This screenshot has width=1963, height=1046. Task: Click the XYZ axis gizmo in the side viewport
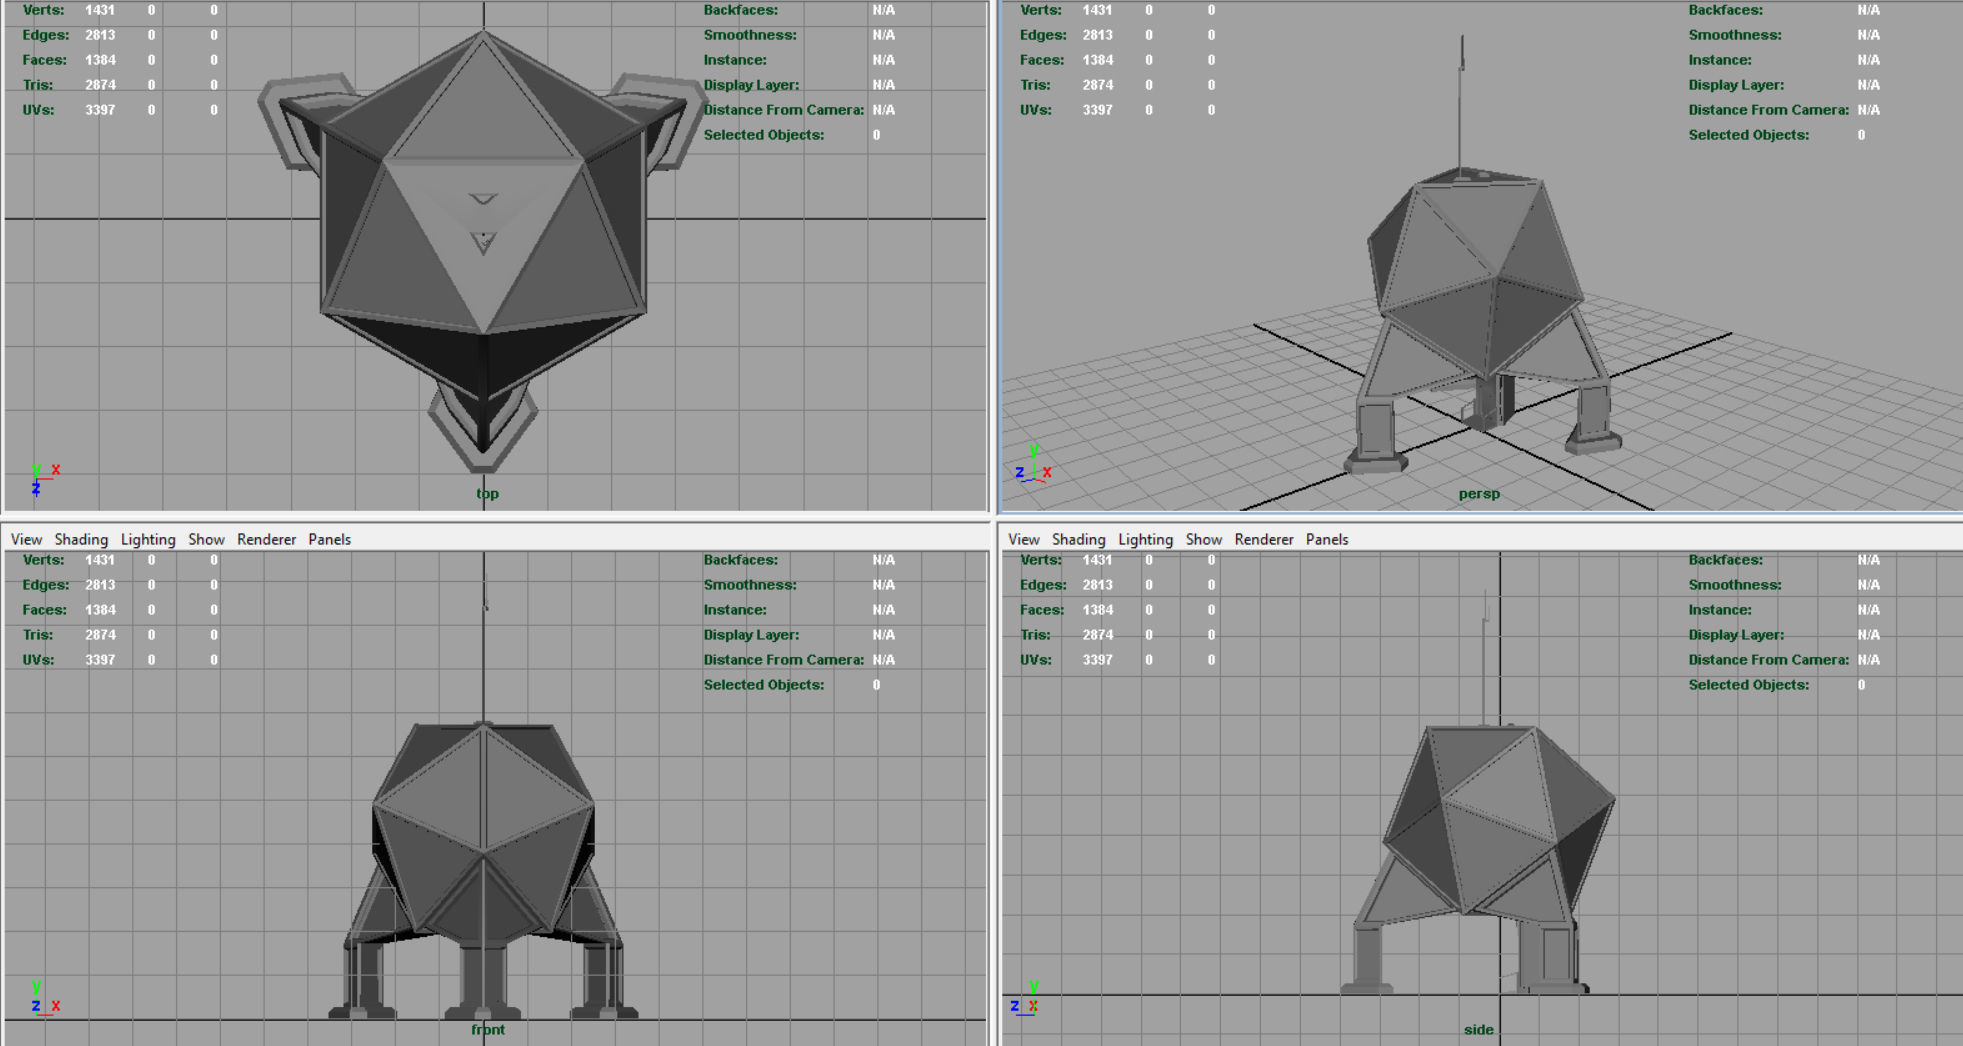(x=1024, y=998)
